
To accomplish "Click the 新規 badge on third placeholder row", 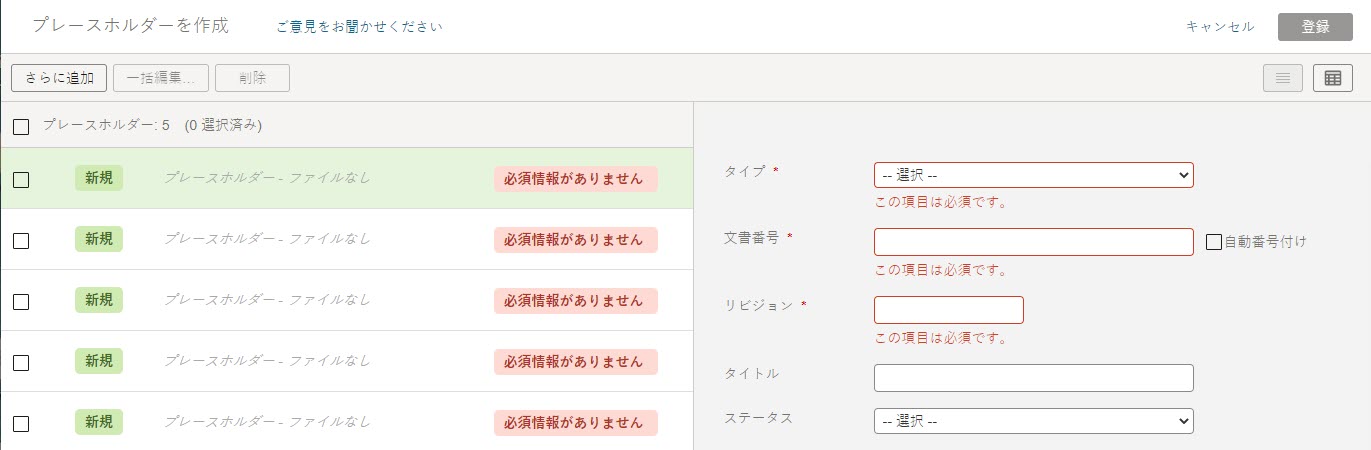I will (x=99, y=300).
